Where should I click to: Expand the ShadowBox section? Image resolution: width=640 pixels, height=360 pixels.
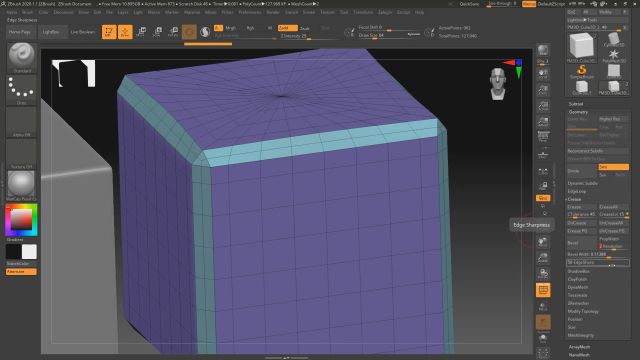point(578,271)
